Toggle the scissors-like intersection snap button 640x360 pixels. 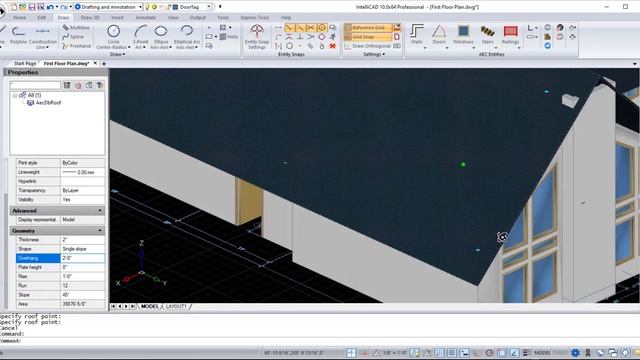311,27
